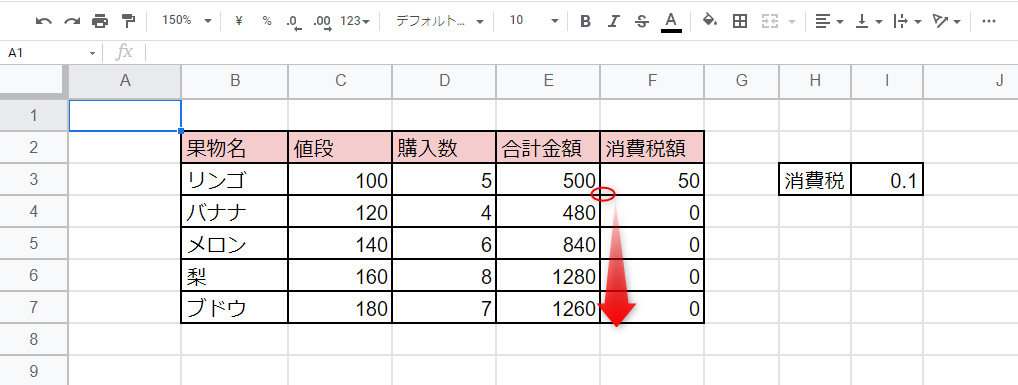
Task: Click the cell containing 0.1
Action: 887,180
